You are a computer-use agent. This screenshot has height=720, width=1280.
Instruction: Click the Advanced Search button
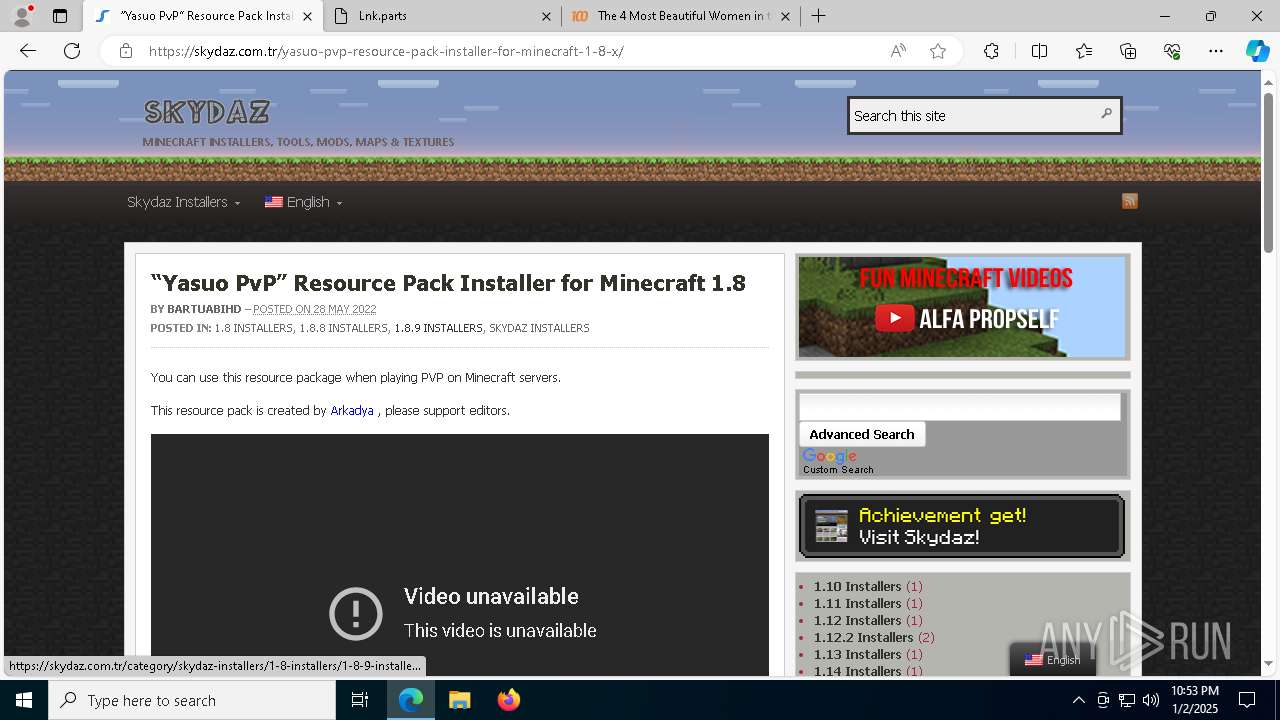point(862,434)
